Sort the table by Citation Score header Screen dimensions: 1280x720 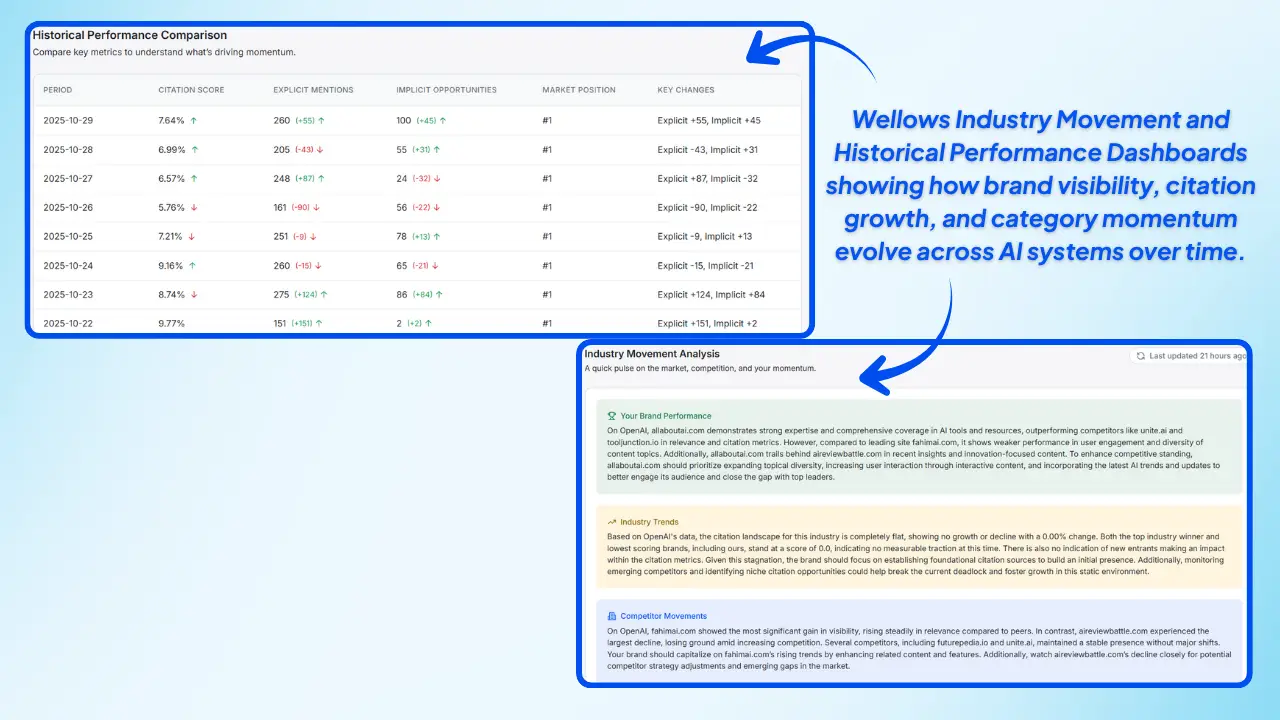pyautogui.click(x=191, y=89)
